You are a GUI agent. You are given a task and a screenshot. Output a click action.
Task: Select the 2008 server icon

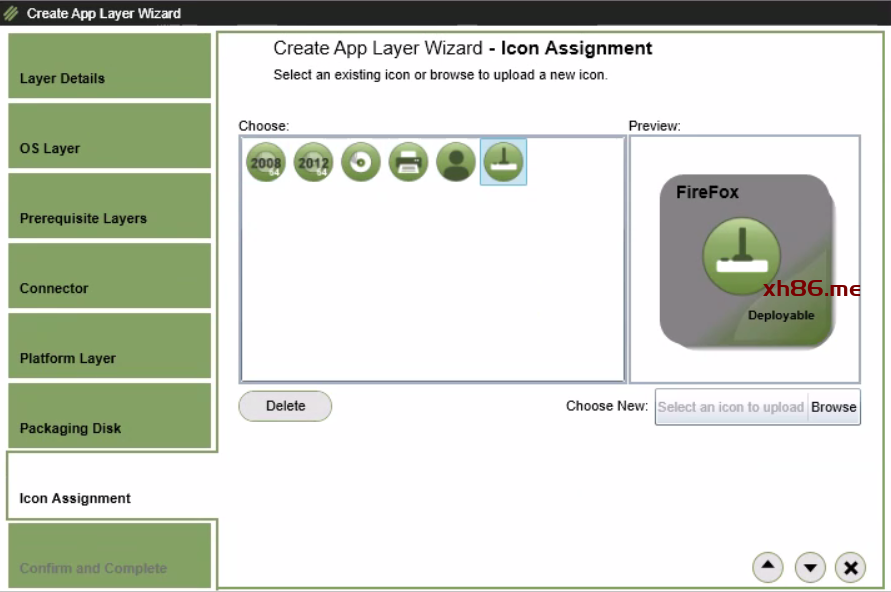(x=266, y=162)
